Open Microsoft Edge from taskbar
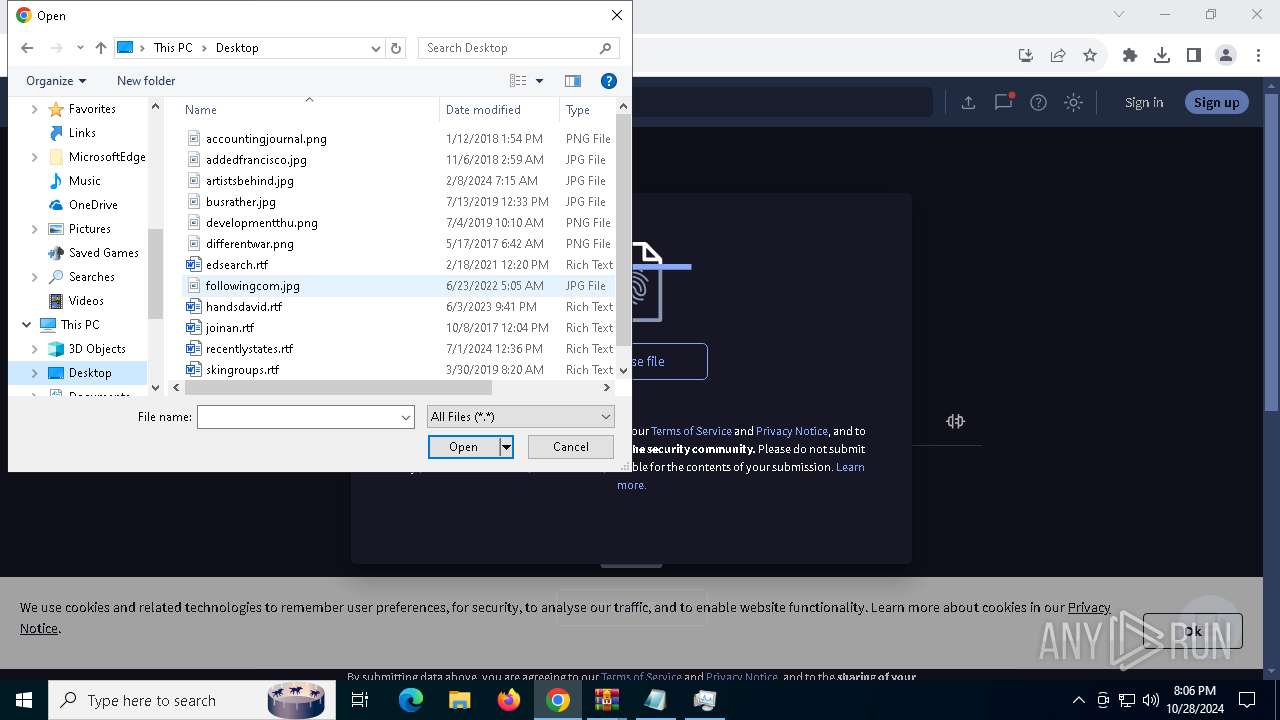This screenshot has height=720, width=1280. click(411, 700)
